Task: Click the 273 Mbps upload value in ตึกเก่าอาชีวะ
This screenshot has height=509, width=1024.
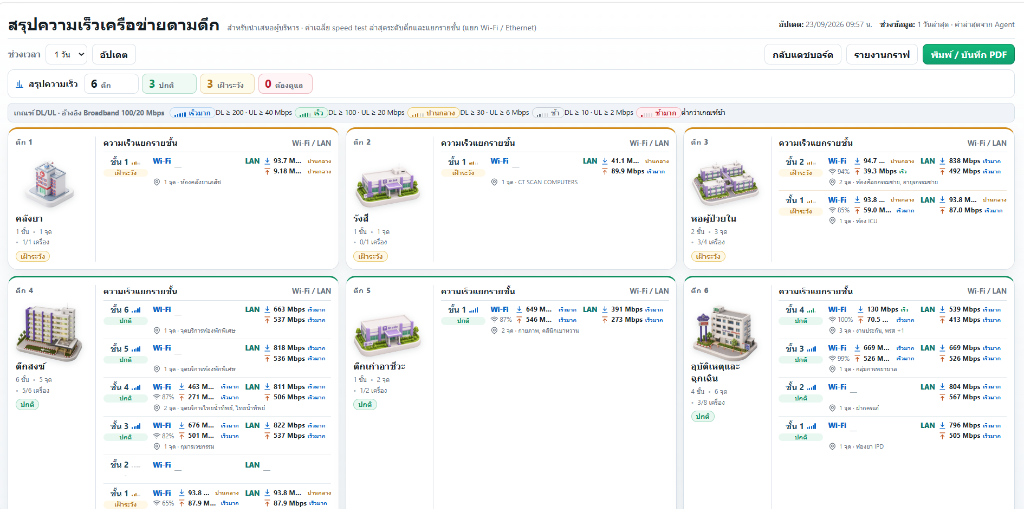Action: pyautogui.click(x=627, y=320)
